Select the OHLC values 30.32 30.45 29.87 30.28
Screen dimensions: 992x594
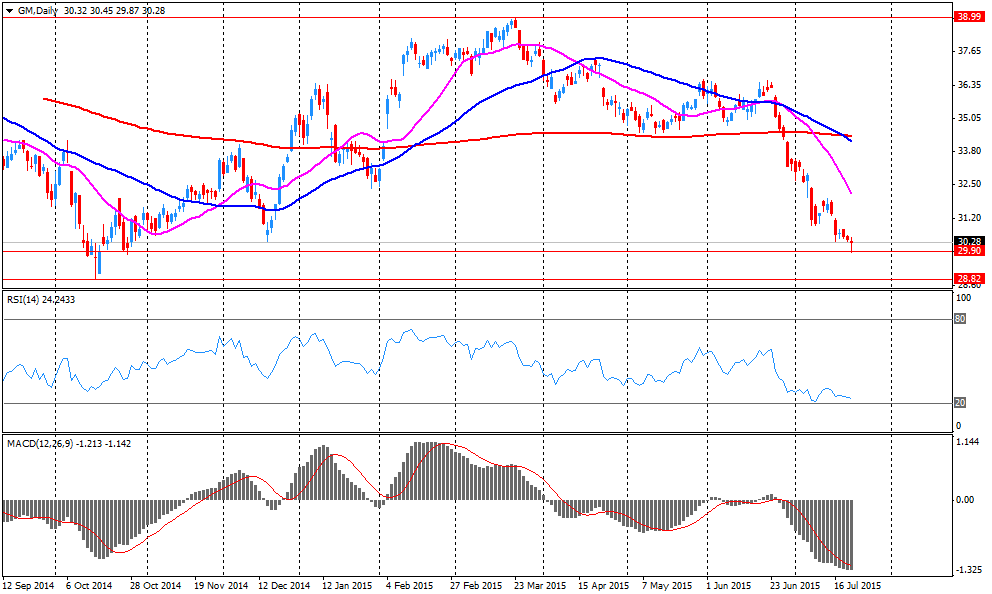(x=114, y=11)
